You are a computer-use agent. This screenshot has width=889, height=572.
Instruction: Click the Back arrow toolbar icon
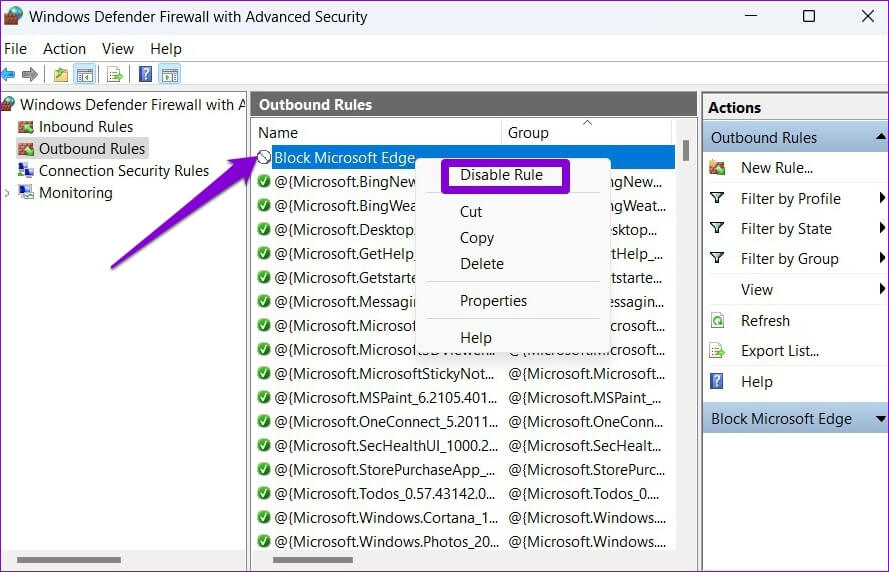tap(8, 74)
